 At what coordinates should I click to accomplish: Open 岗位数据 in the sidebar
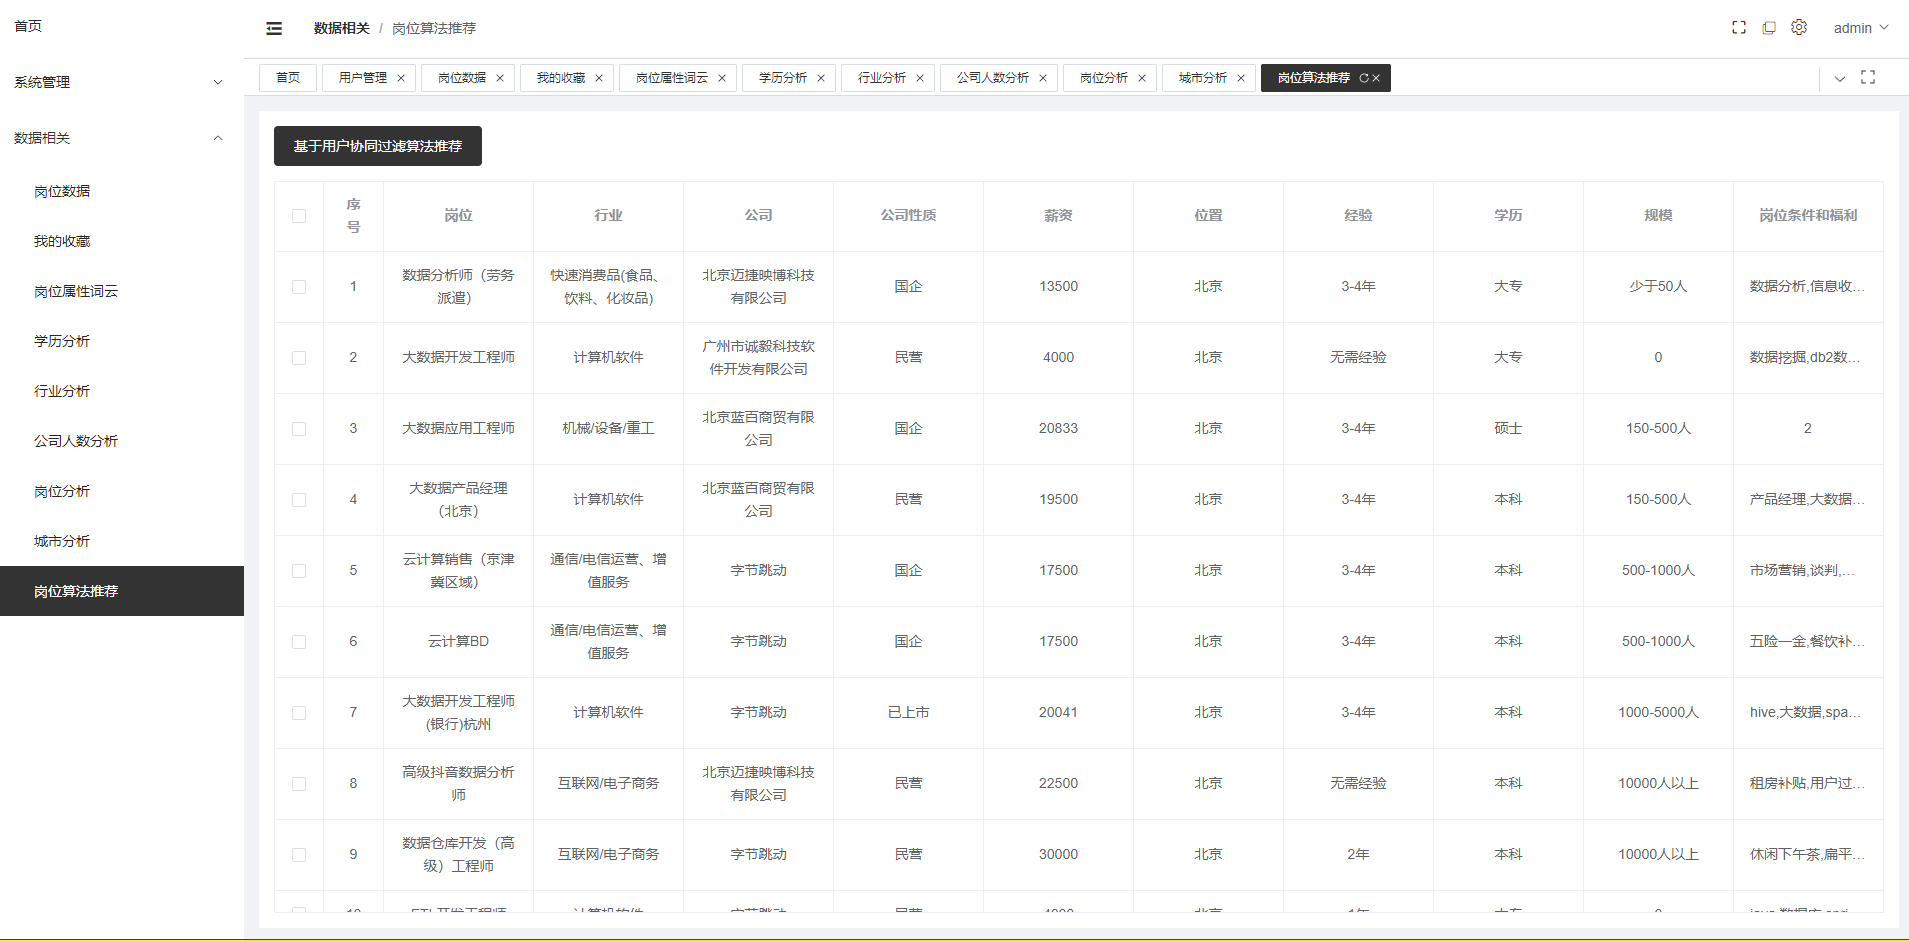(122, 191)
